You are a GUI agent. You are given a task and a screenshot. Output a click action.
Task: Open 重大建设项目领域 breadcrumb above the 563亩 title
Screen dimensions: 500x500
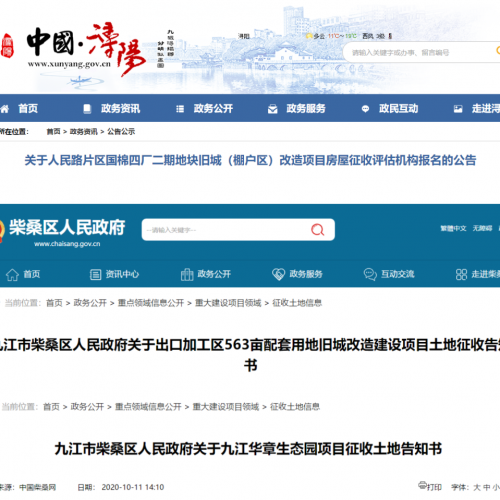(x=228, y=303)
